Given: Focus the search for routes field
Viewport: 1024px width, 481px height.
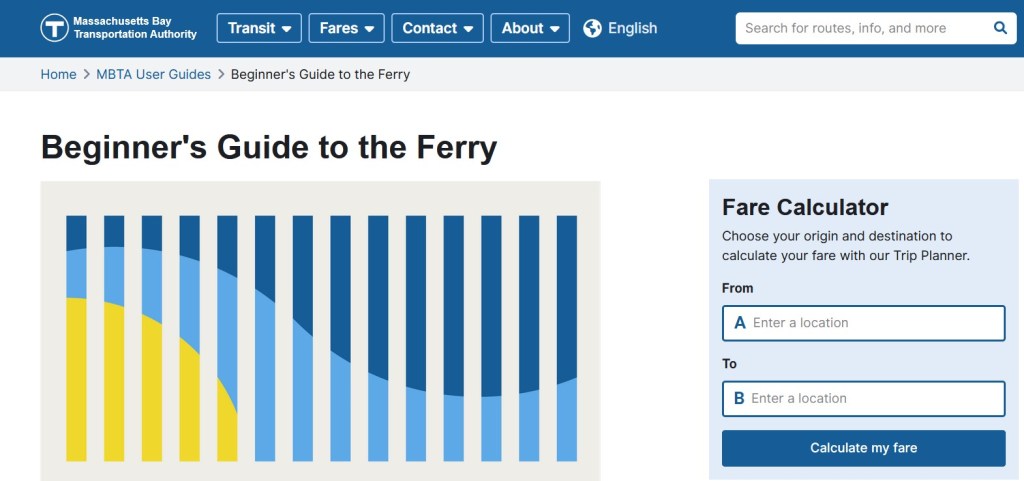Looking at the screenshot, I should coord(860,28).
